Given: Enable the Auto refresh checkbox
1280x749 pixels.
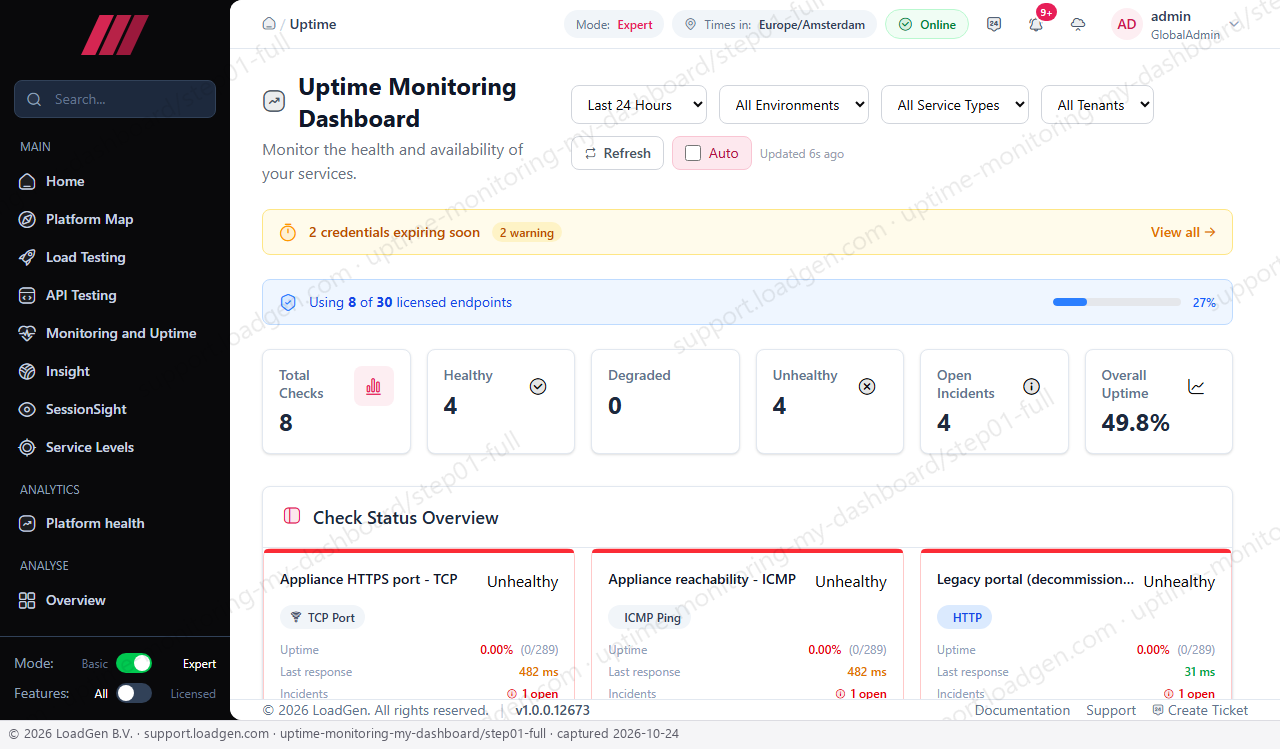Looking at the screenshot, I should 693,153.
